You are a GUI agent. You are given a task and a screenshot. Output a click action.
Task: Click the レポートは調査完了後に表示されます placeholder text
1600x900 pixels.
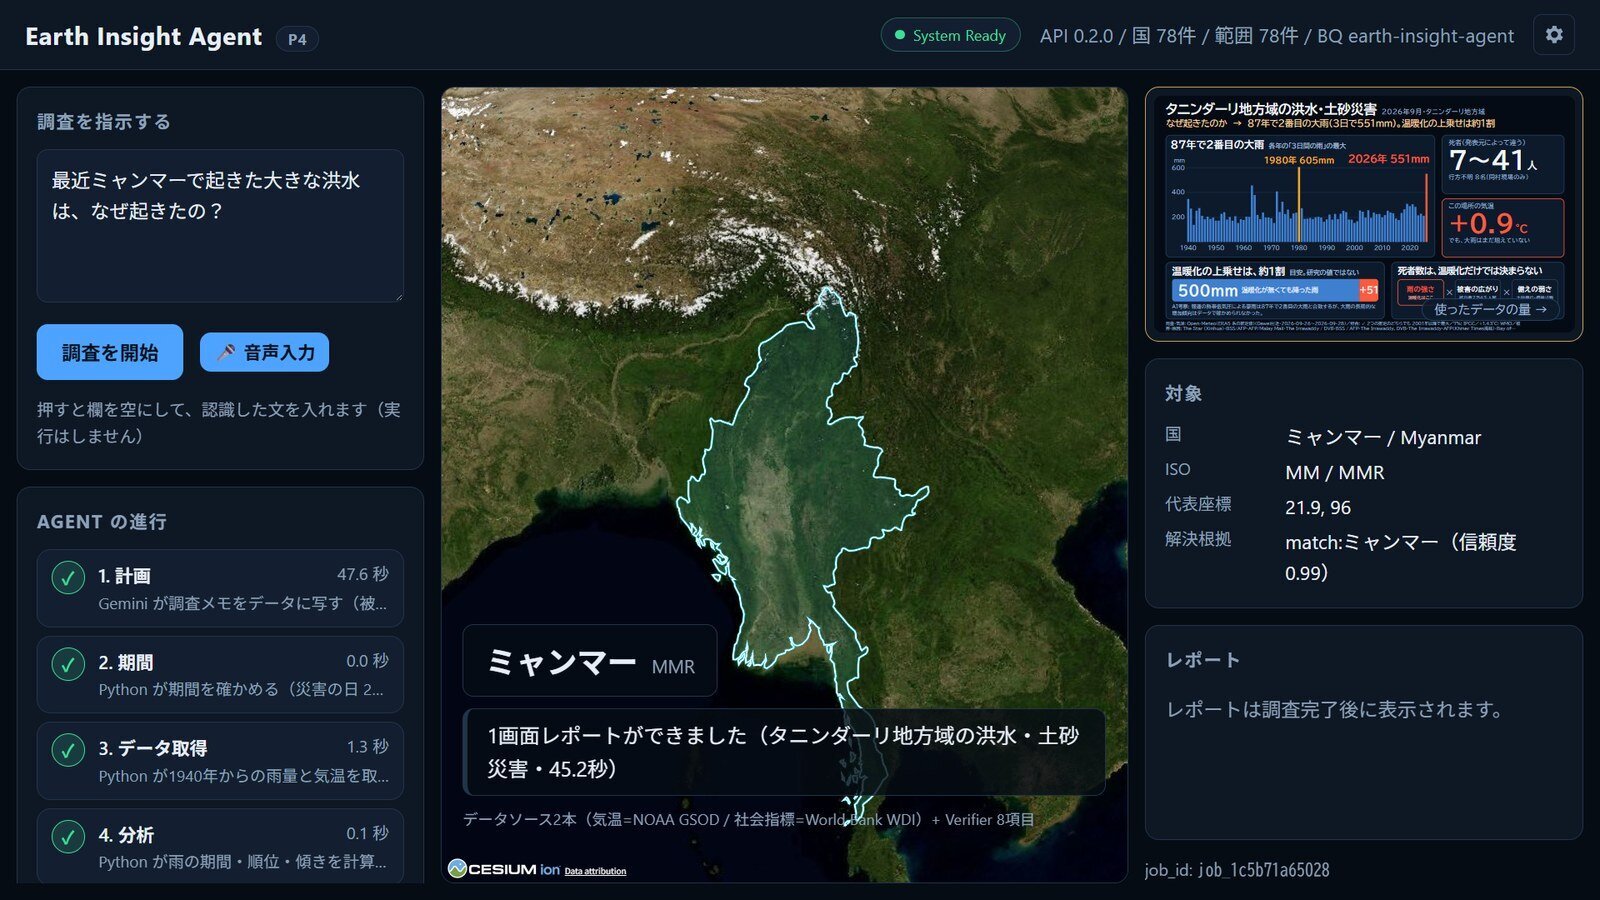[1338, 709]
